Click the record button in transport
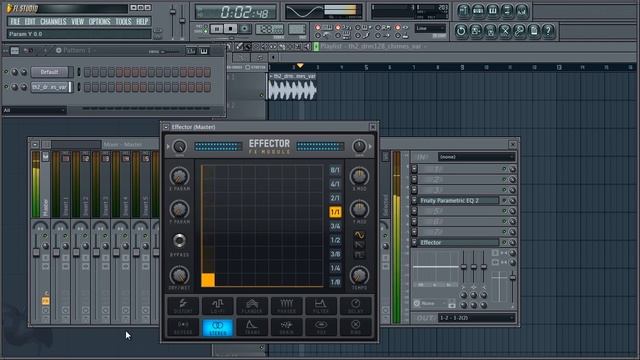Viewport: 640px width, 360px height. (245, 29)
